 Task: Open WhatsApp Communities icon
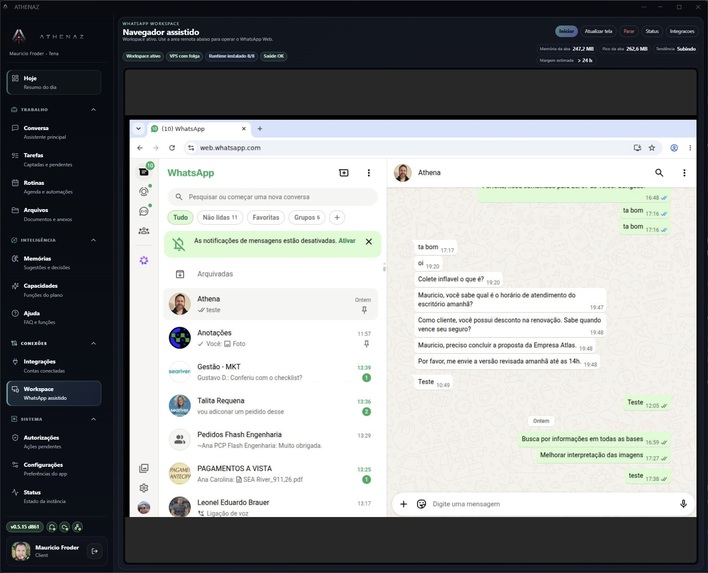coord(144,231)
